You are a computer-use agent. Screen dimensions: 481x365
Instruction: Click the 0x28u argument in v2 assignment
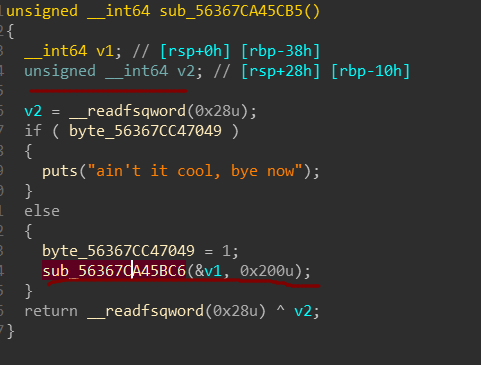(x=217, y=111)
